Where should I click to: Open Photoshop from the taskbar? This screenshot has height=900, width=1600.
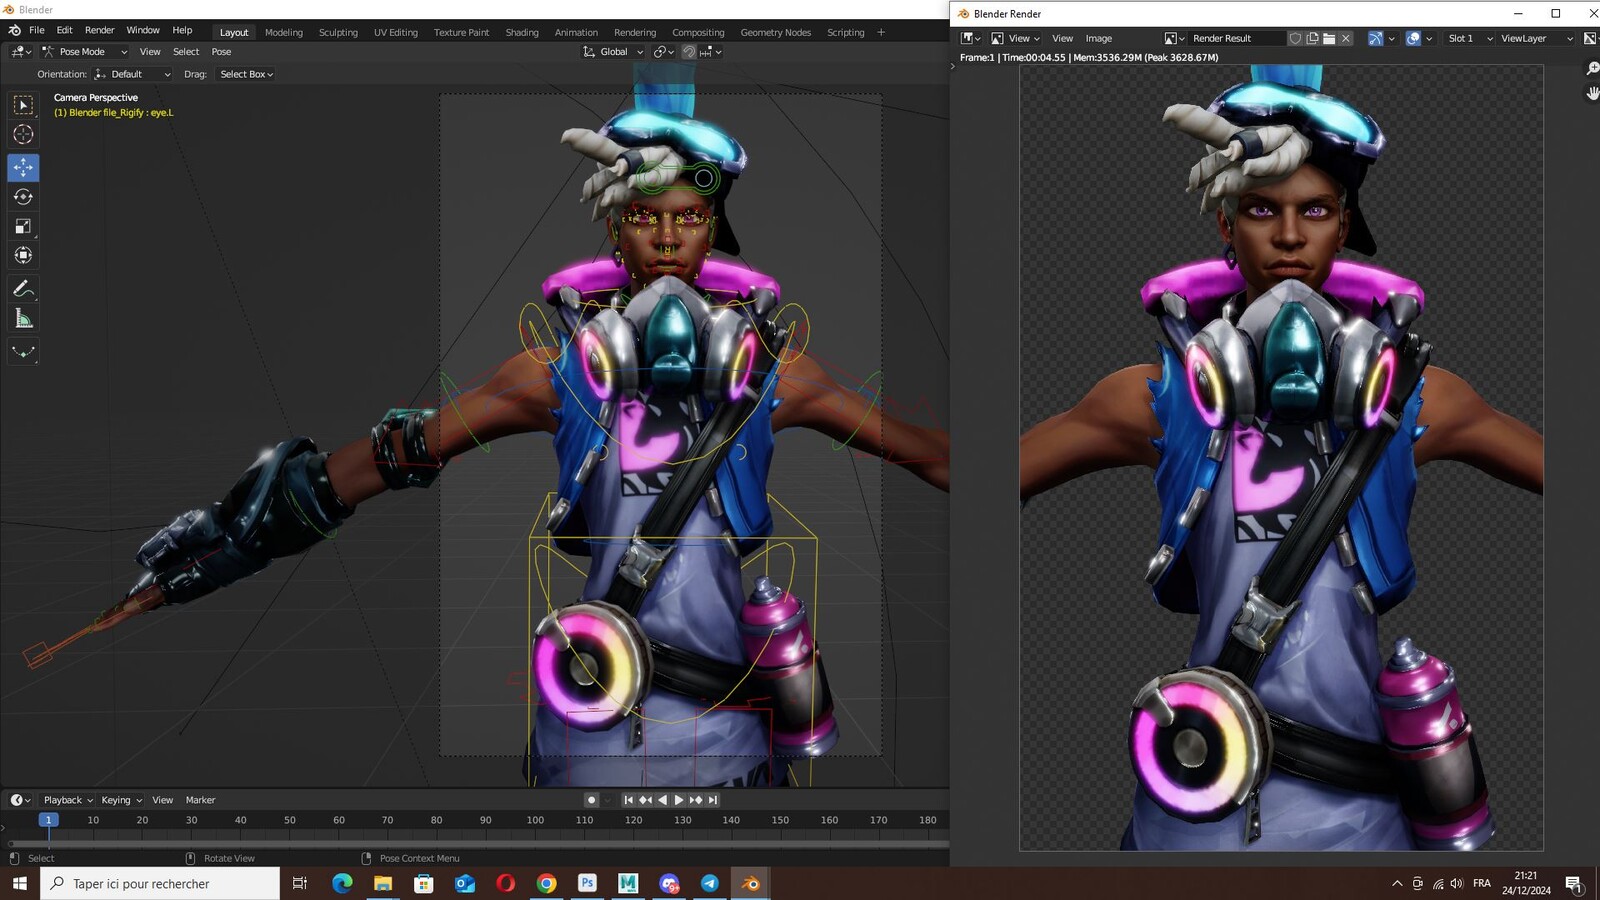coord(587,883)
